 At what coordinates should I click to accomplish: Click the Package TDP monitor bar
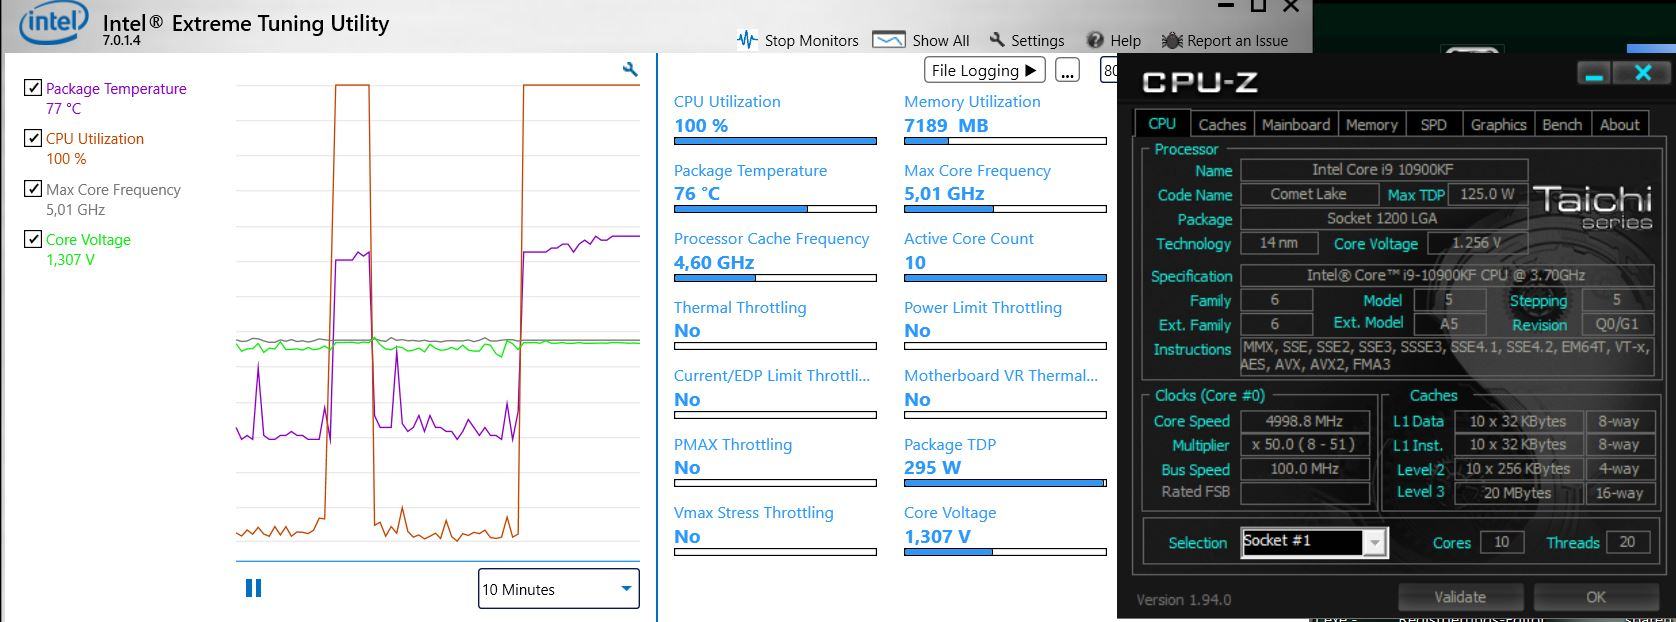click(1005, 483)
